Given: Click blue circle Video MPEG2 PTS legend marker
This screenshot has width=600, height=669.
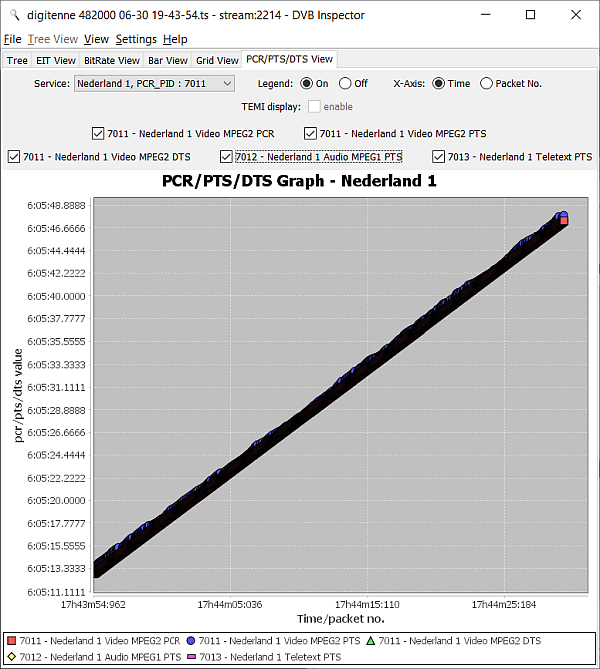Looking at the screenshot, I should pyautogui.click(x=191, y=640).
